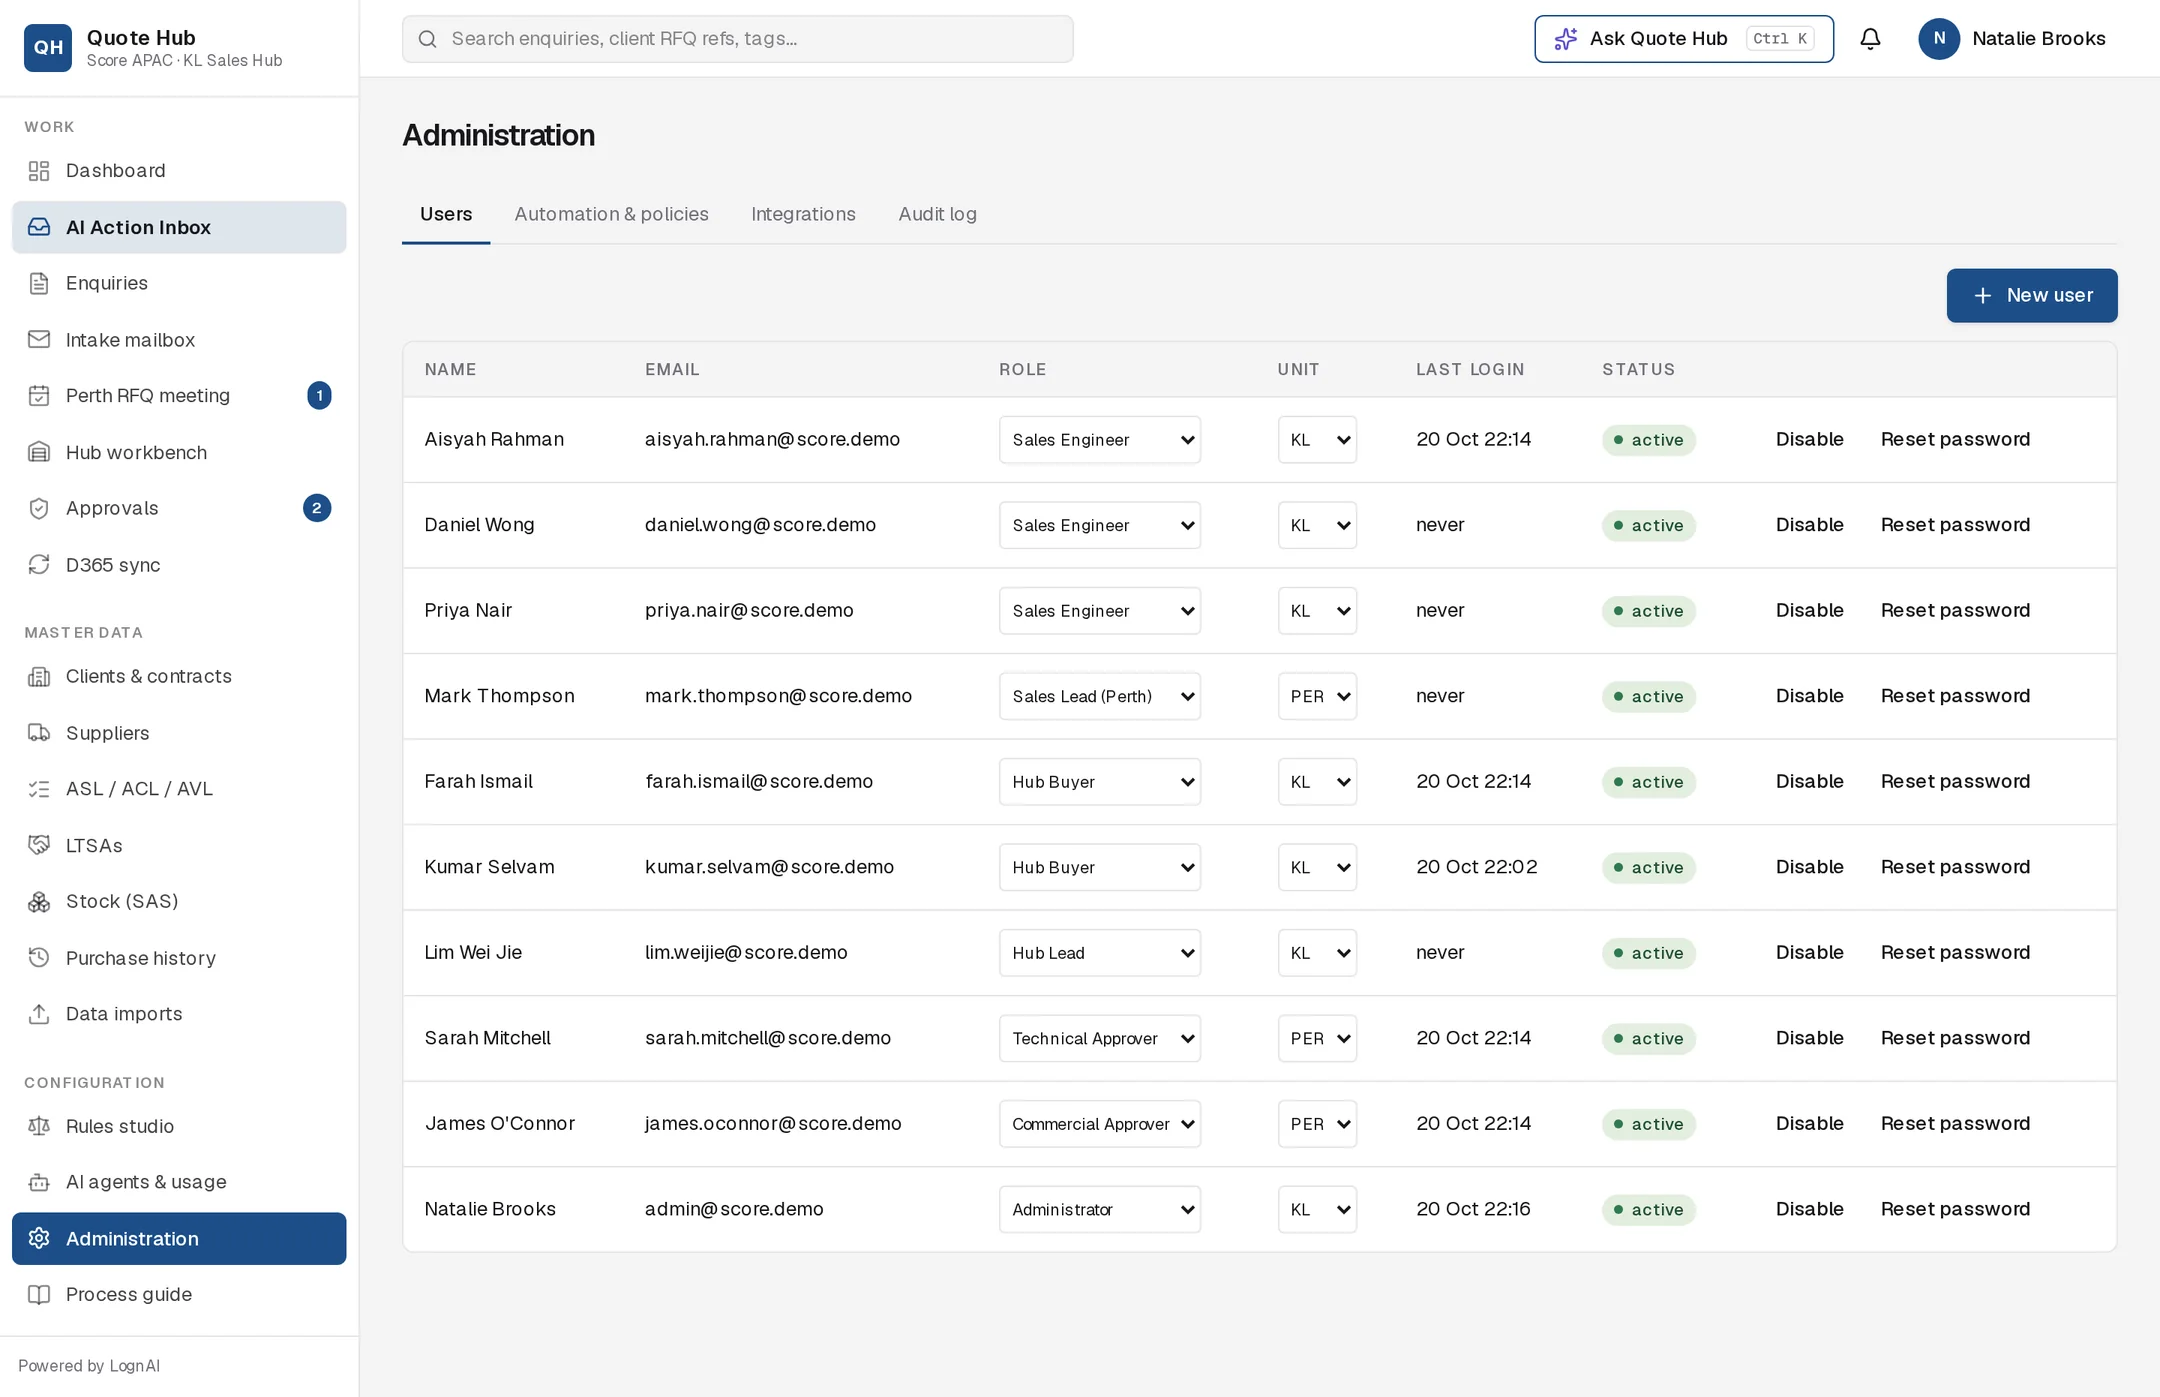Open the notifications bell

pos(1870,38)
